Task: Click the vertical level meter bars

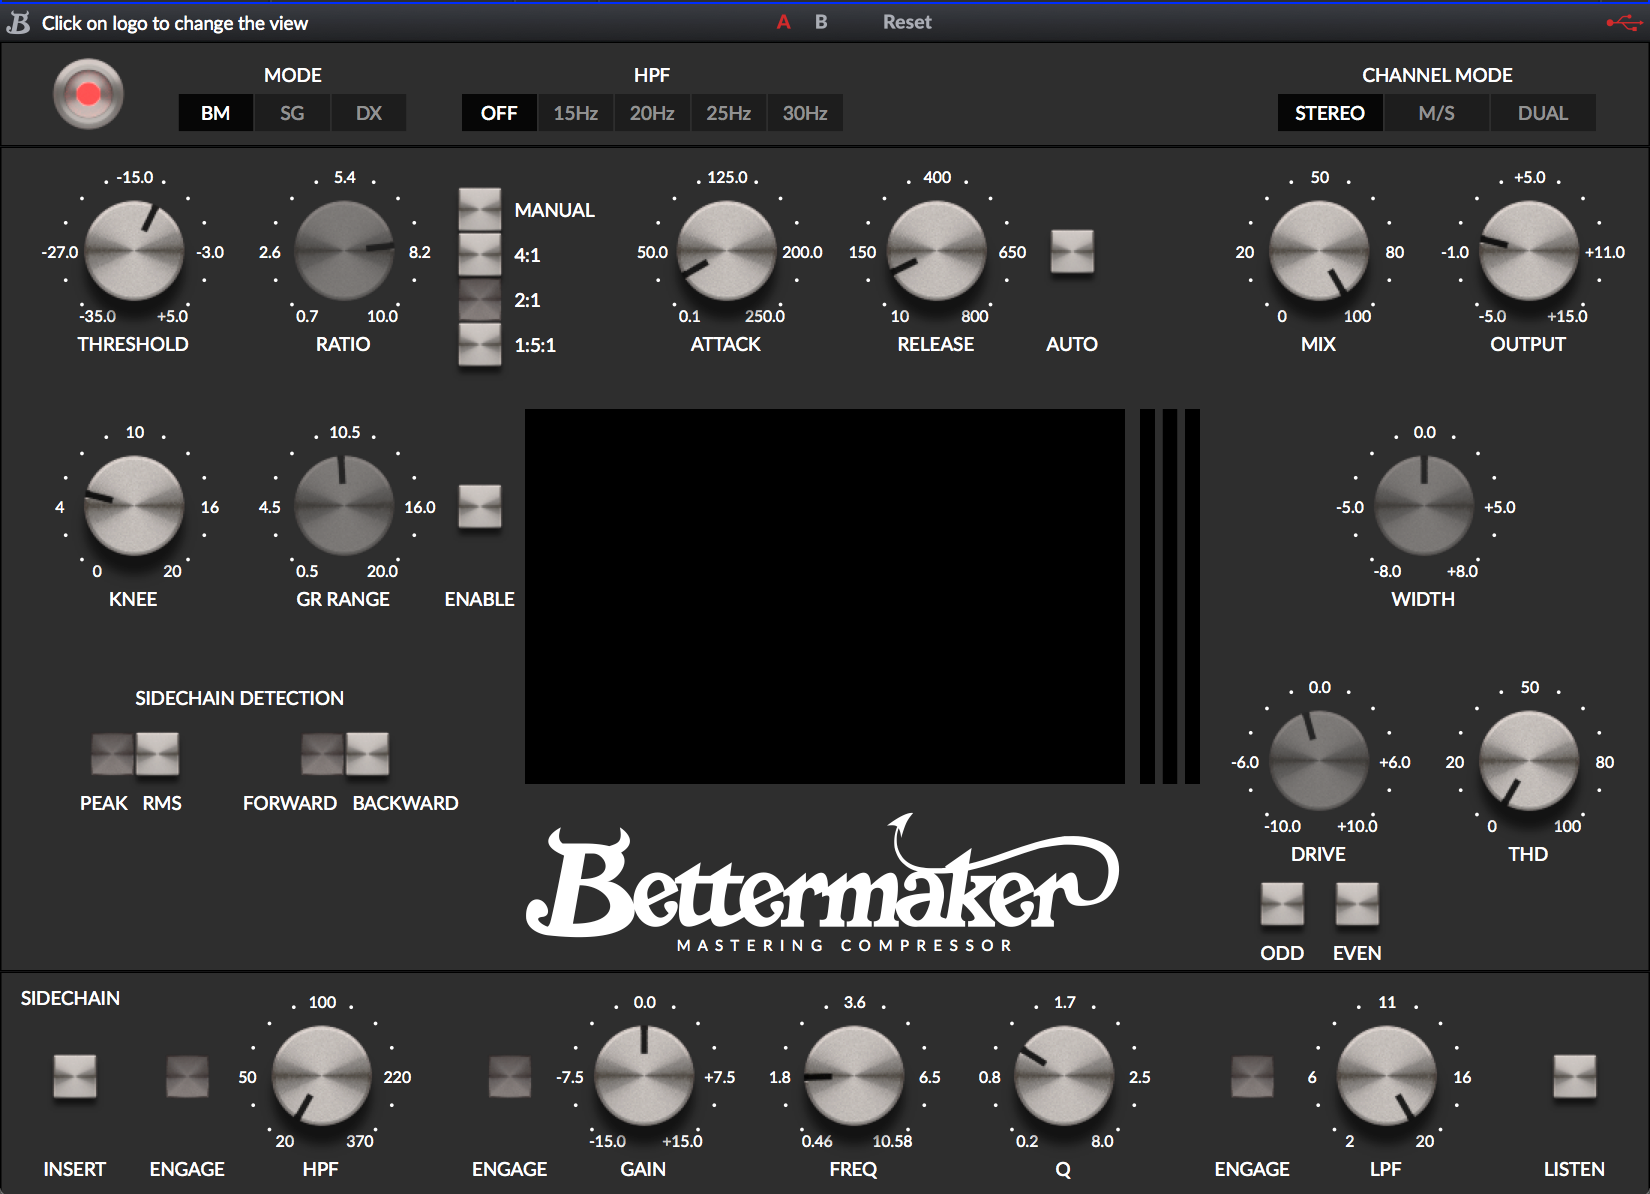Action: pos(1170,596)
